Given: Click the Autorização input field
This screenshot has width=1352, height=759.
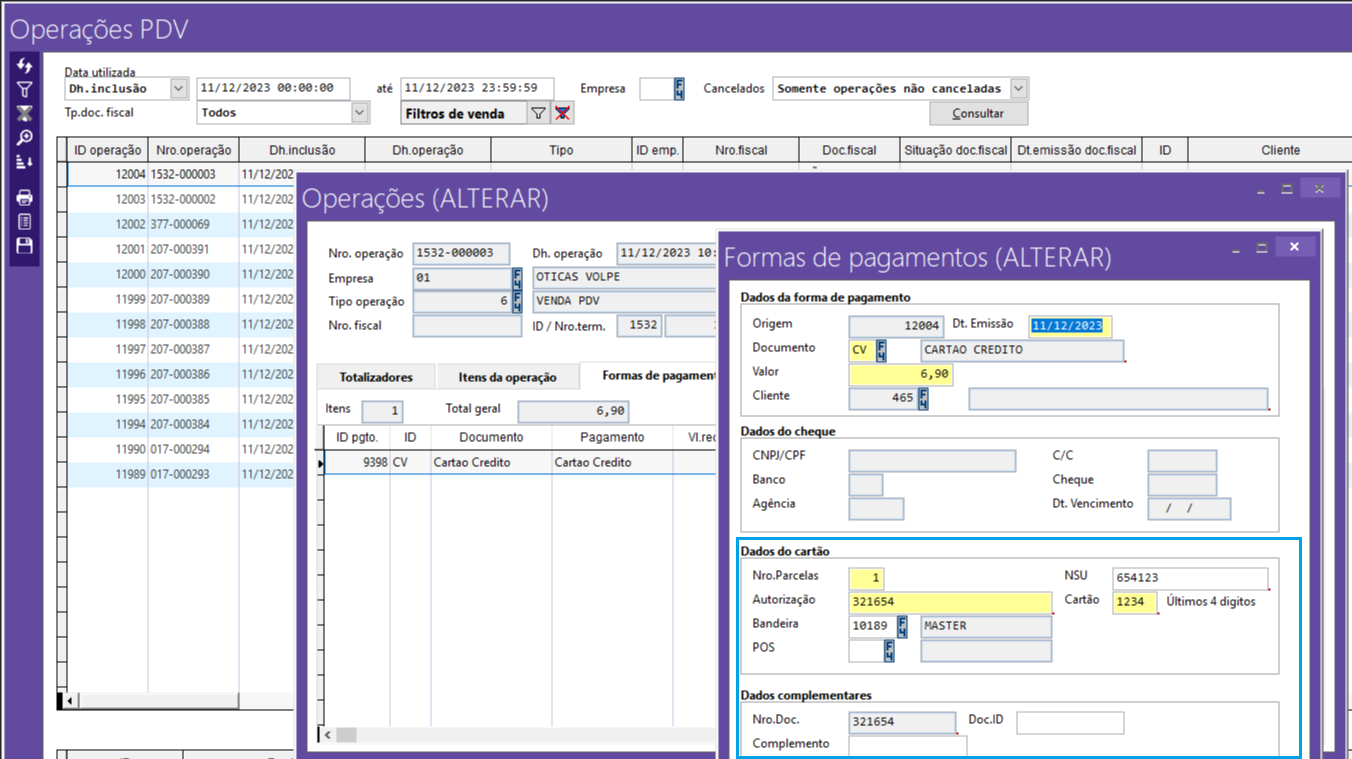Looking at the screenshot, I should point(949,602).
